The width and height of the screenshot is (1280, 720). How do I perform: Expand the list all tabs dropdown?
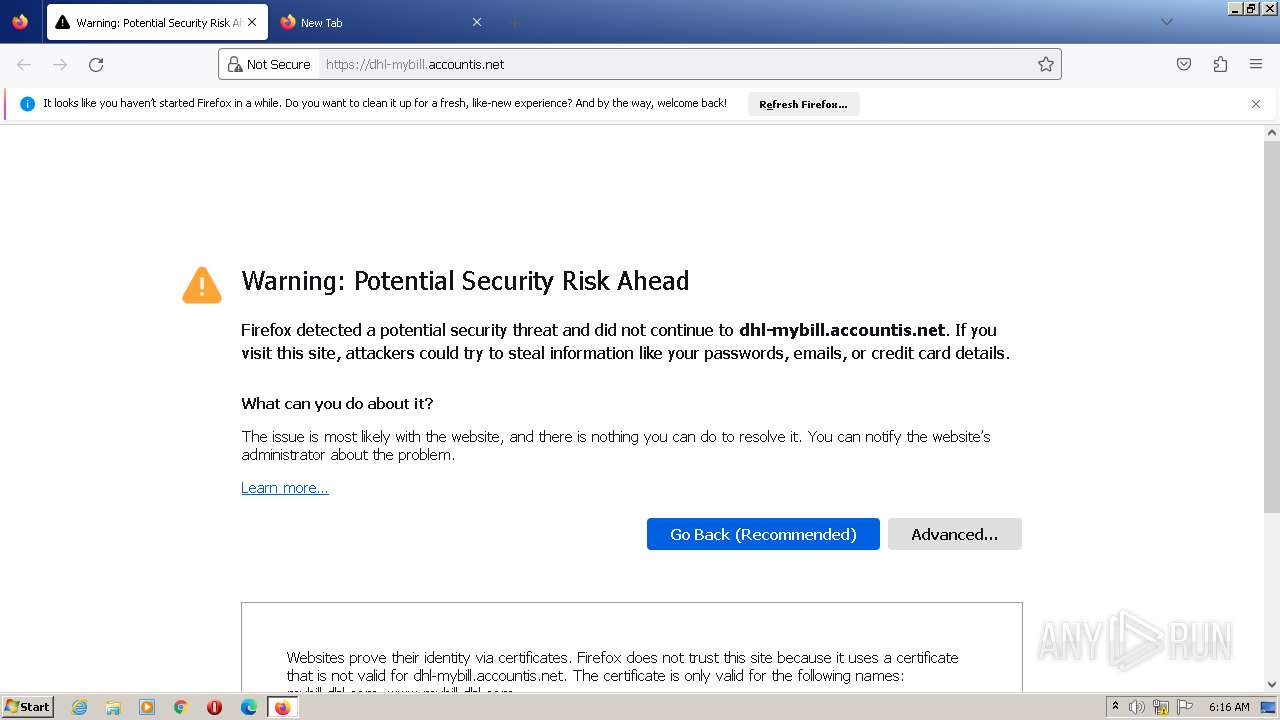[x=1166, y=22]
